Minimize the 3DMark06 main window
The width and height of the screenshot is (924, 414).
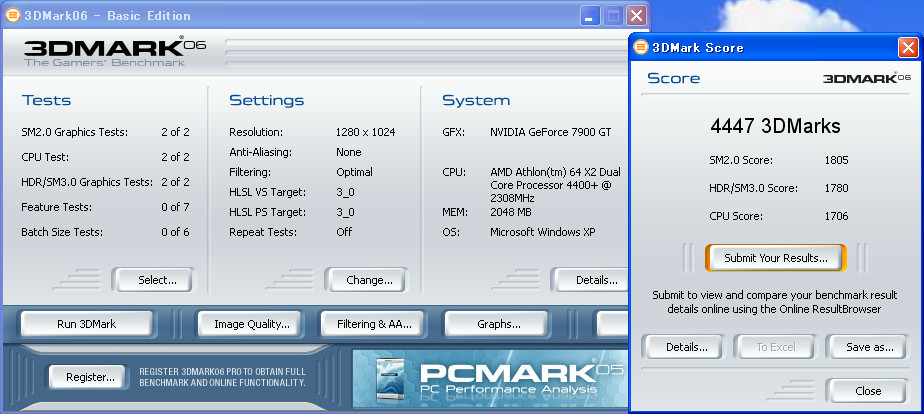pyautogui.click(x=590, y=16)
